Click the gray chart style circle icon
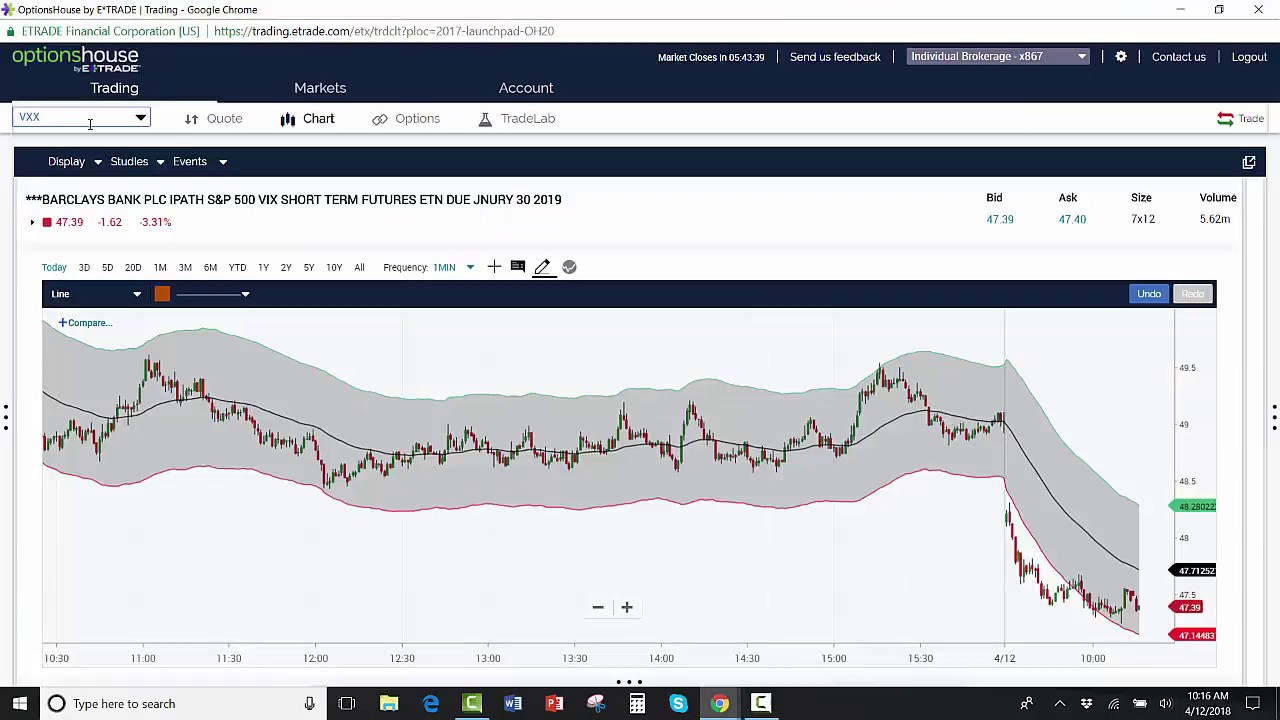The image size is (1280, 720). pos(569,267)
